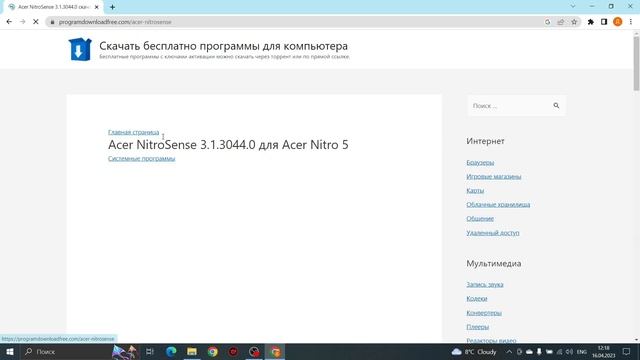The width and height of the screenshot is (640, 360).
Task: Select the Acer NitroSense browser tab
Action: (53, 7)
